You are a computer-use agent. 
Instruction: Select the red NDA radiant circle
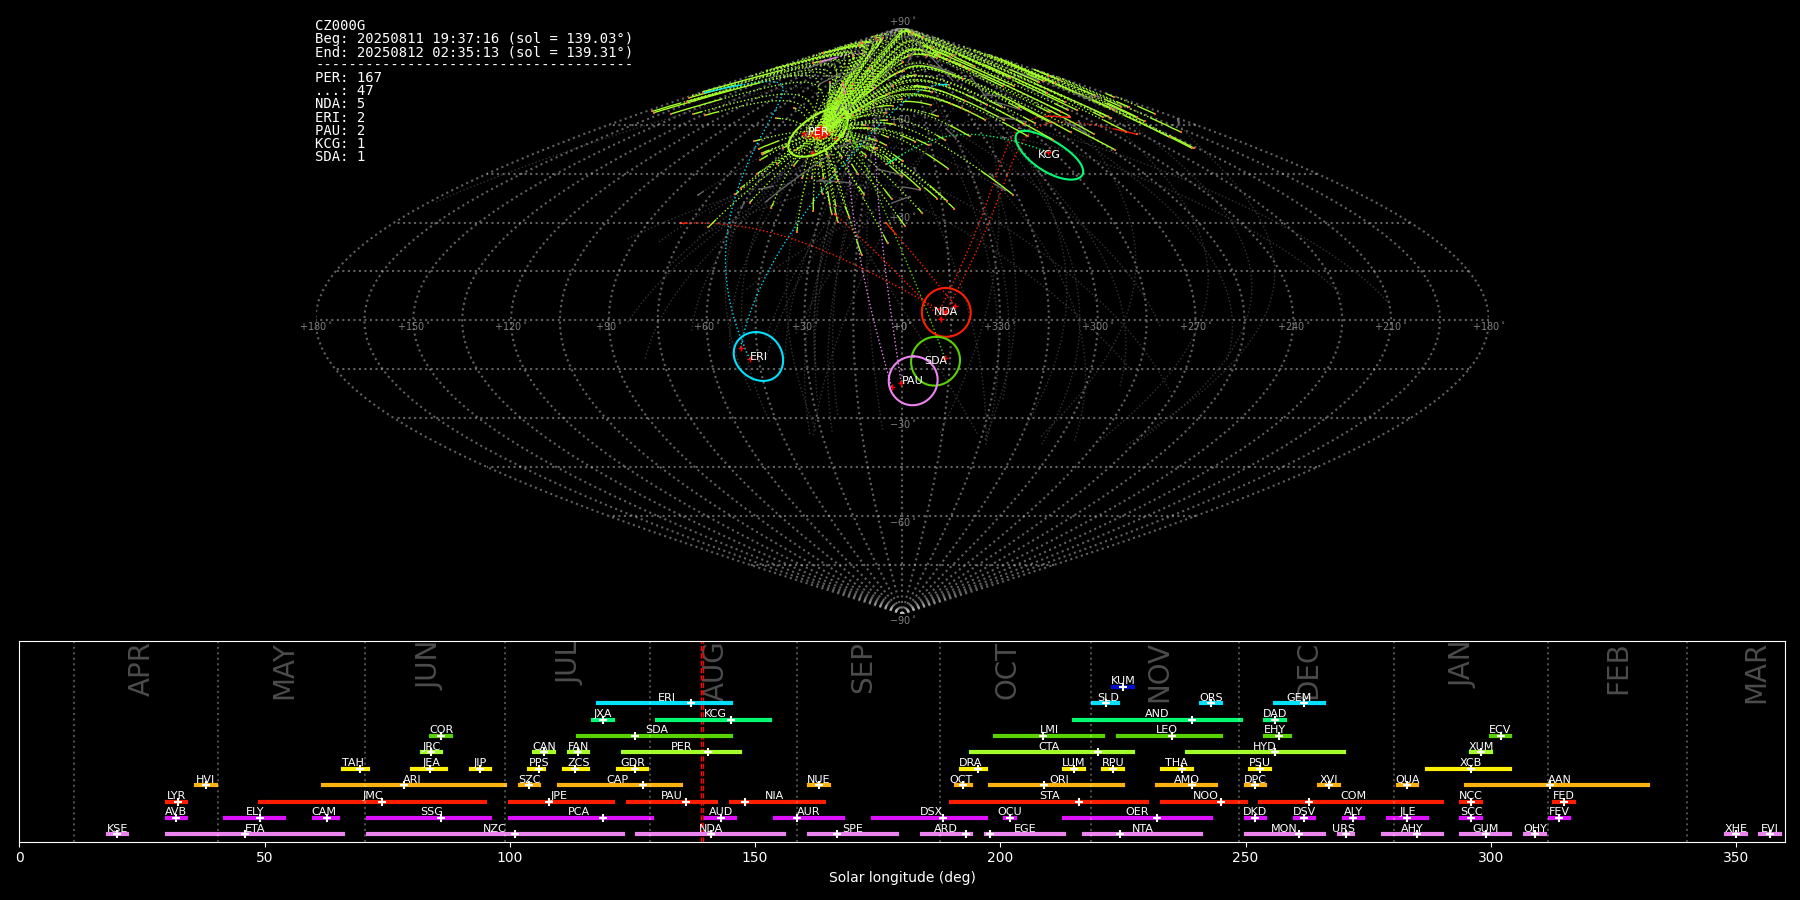(x=946, y=312)
